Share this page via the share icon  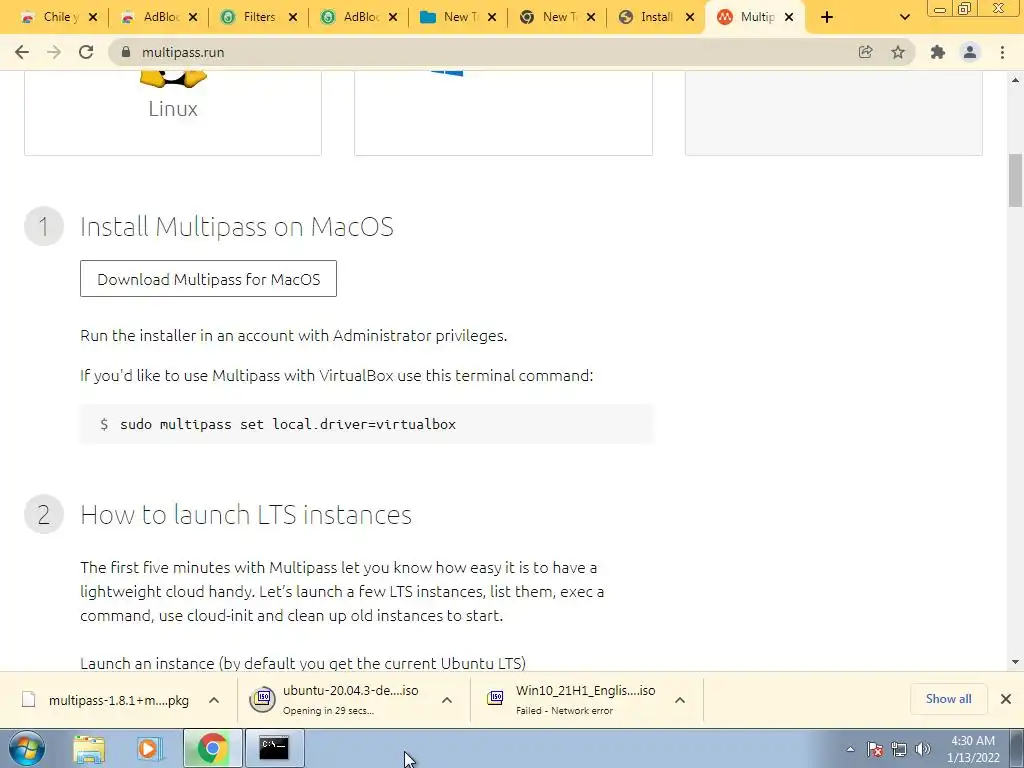click(865, 52)
